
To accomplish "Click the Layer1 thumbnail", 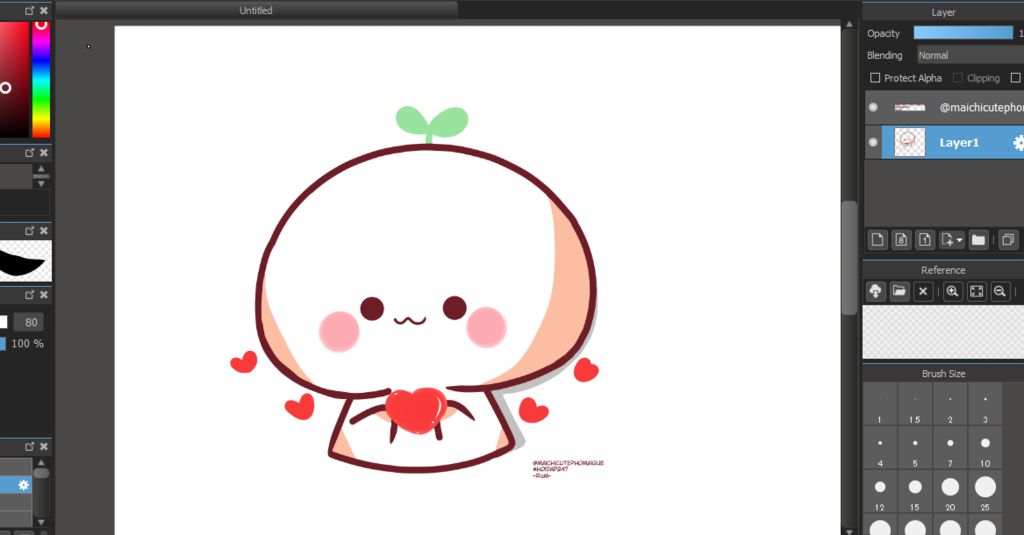I will coord(909,142).
